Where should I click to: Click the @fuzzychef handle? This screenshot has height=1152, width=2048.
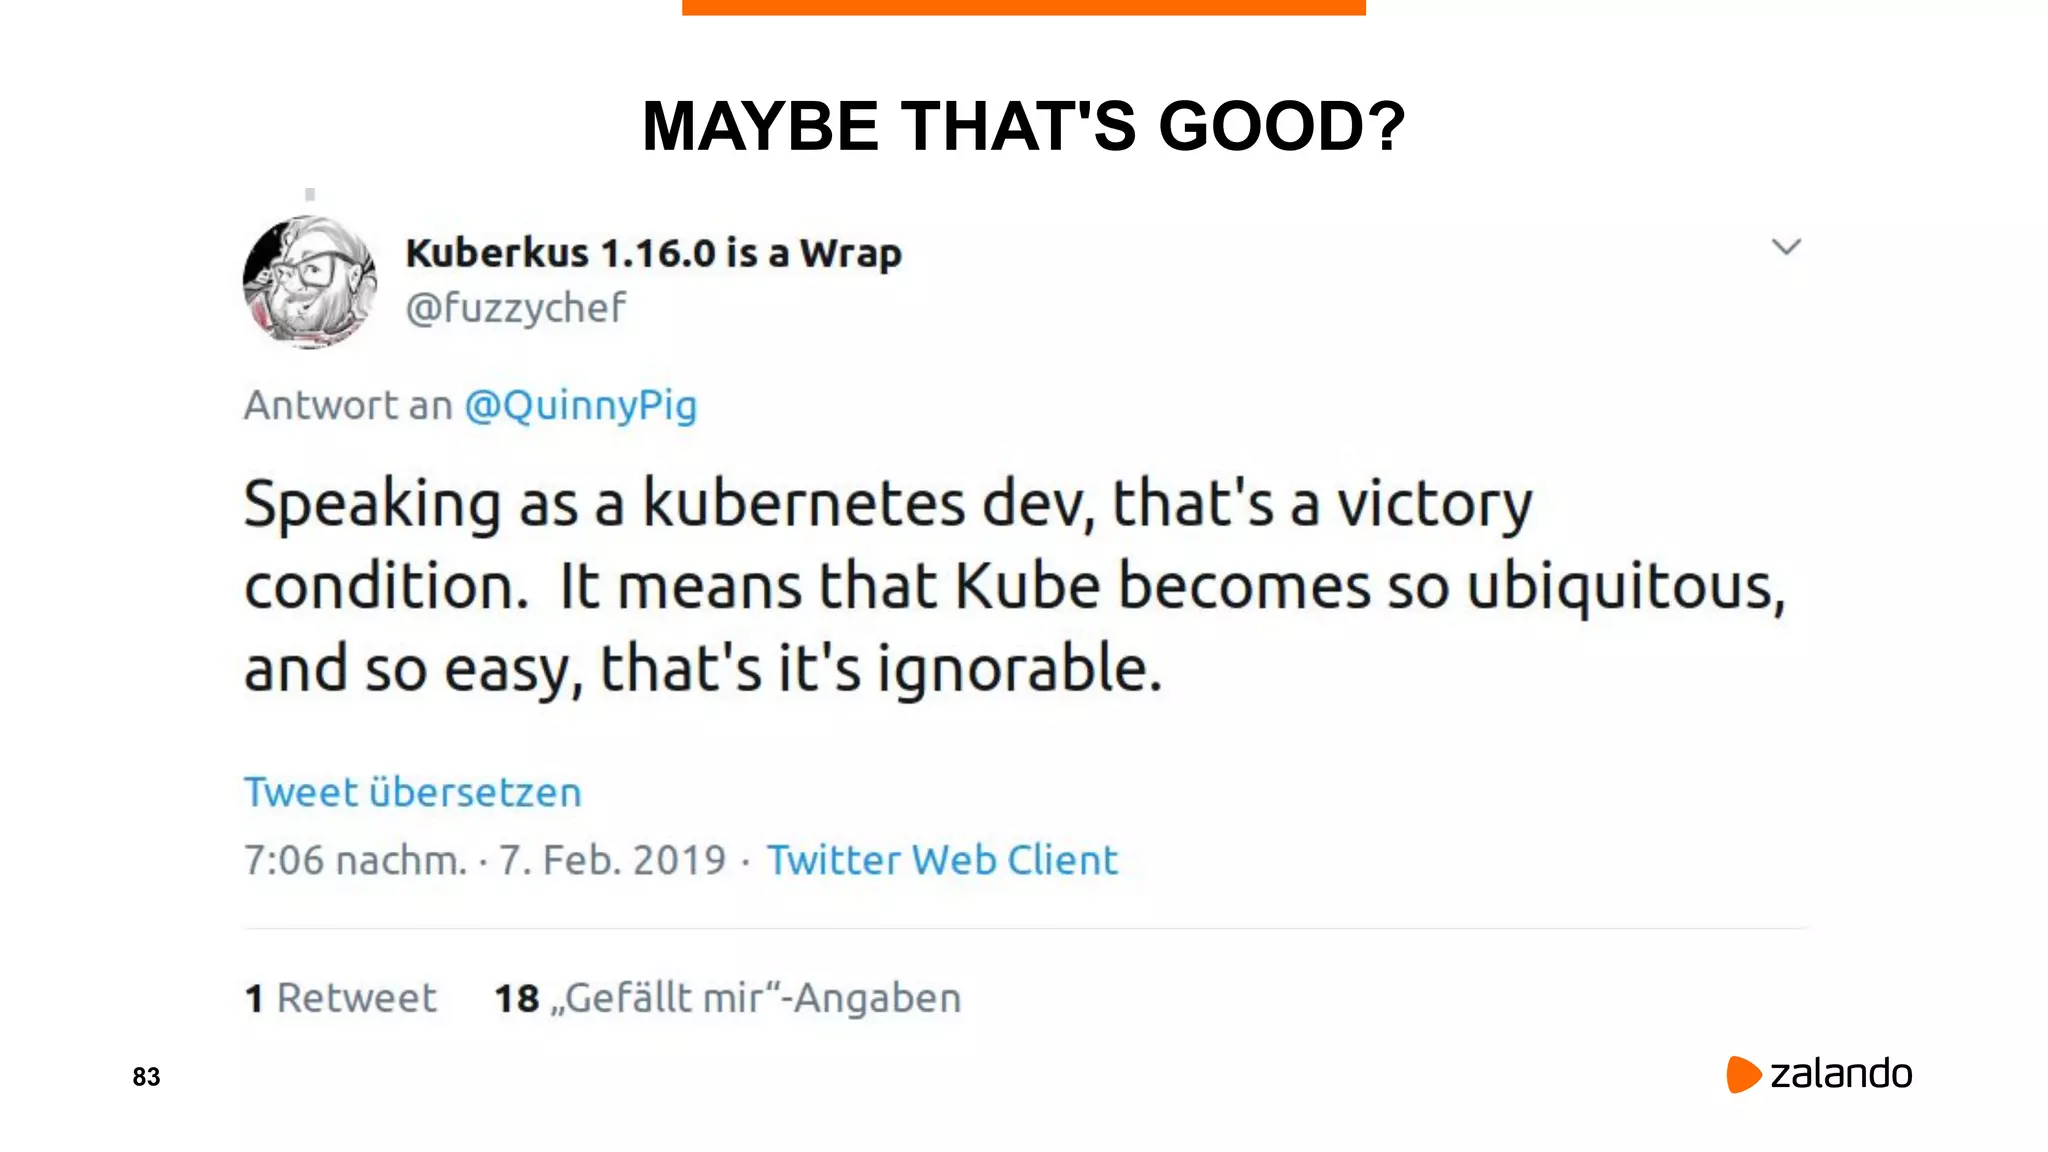[x=515, y=308]
